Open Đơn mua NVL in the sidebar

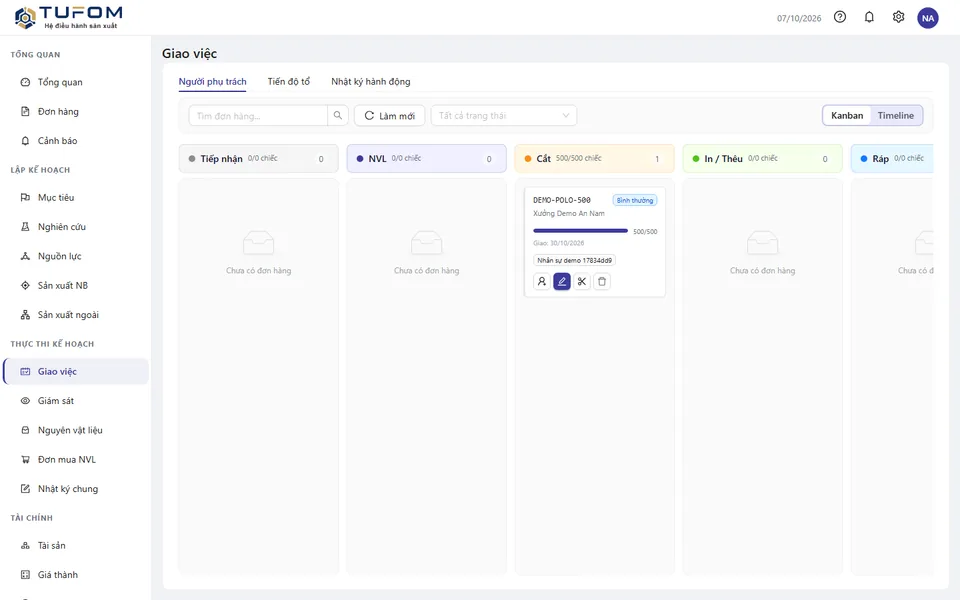point(75,459)
